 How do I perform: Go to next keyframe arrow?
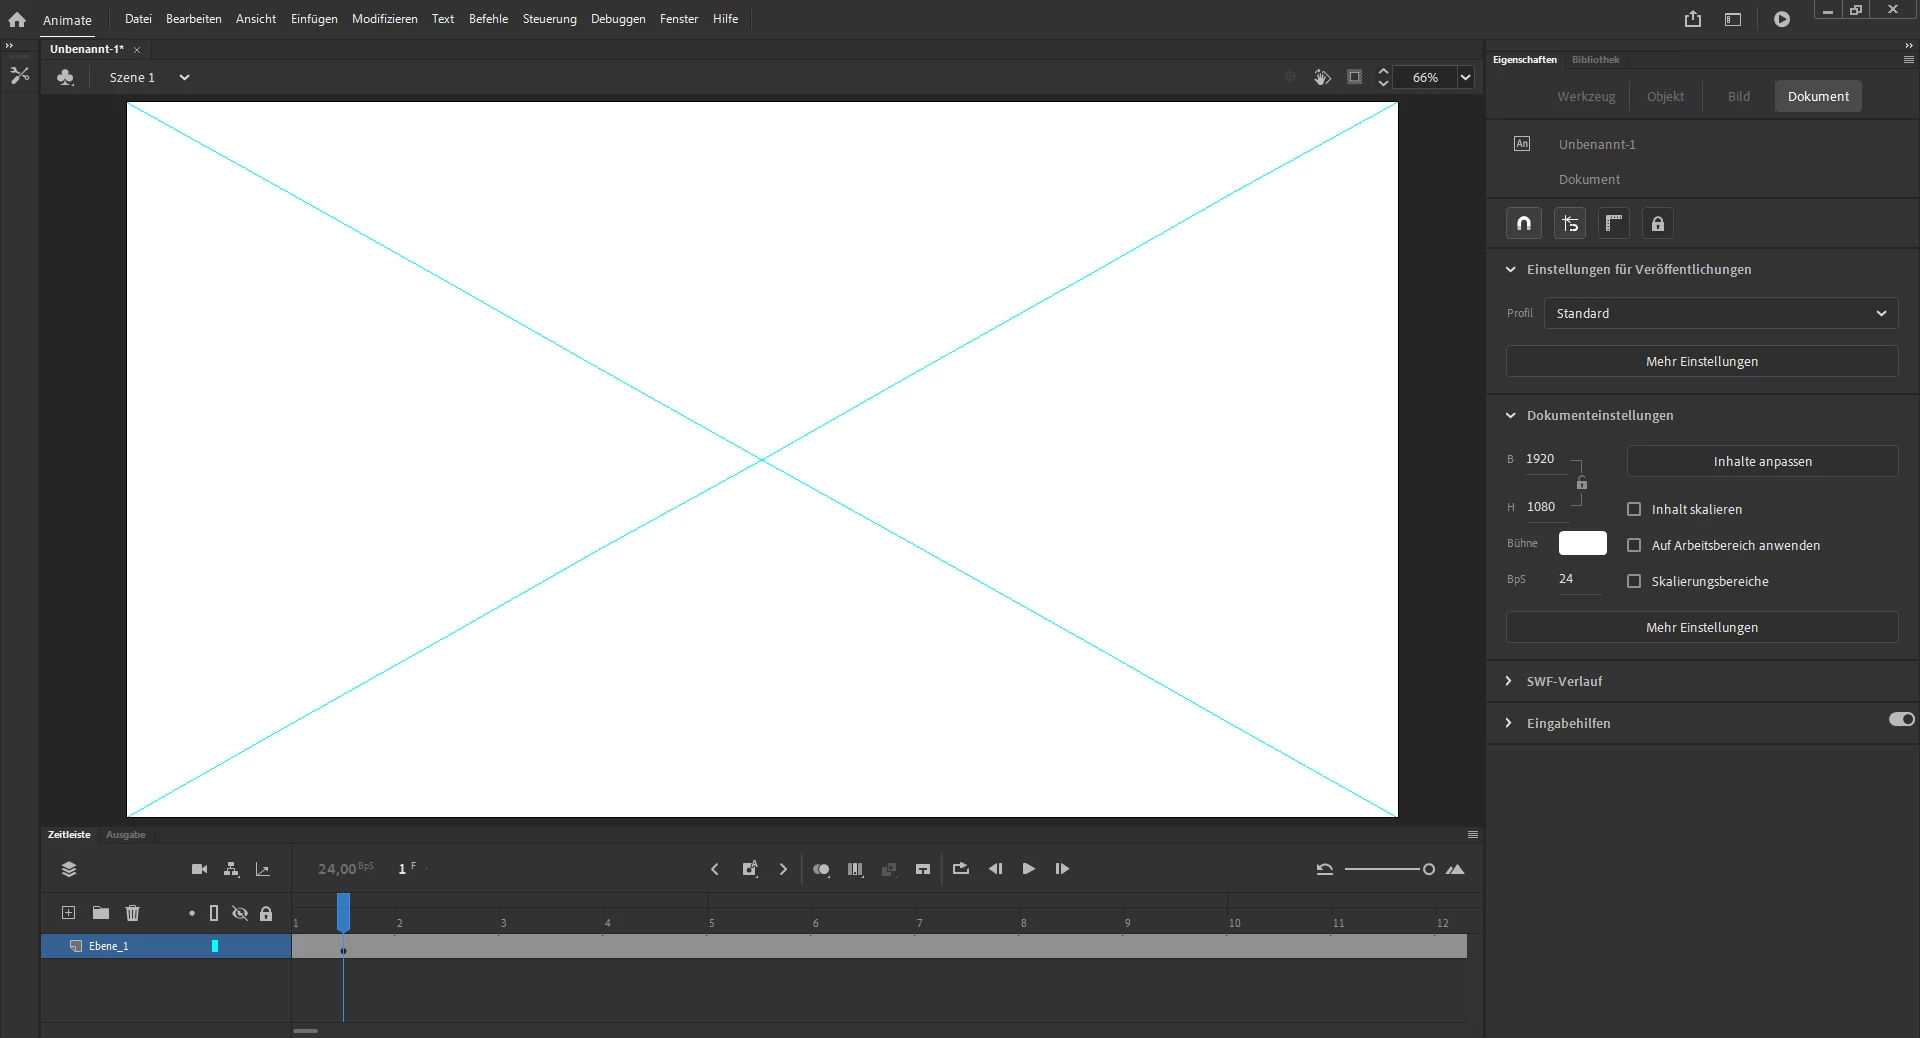(x=783, y=869)
